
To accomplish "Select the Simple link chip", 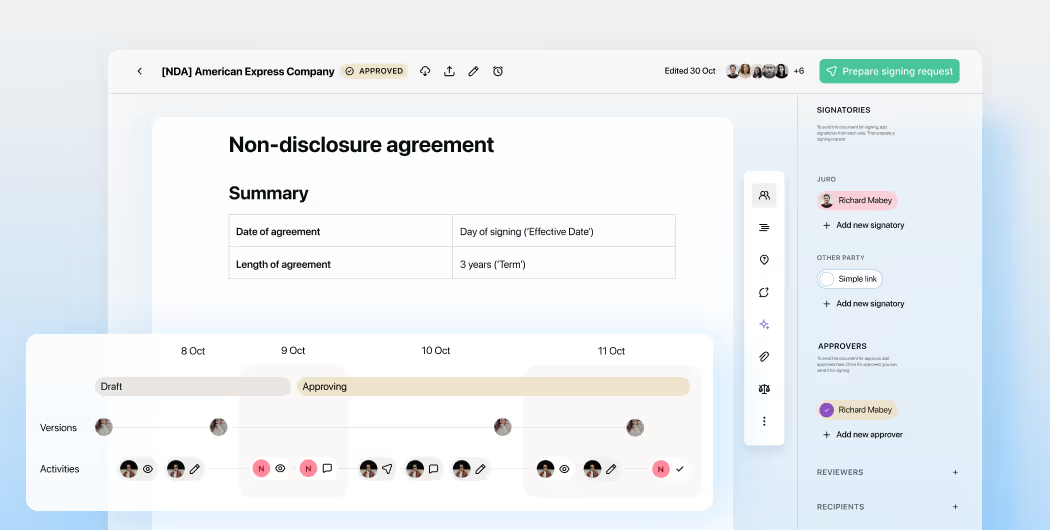I will click(850, 279).
